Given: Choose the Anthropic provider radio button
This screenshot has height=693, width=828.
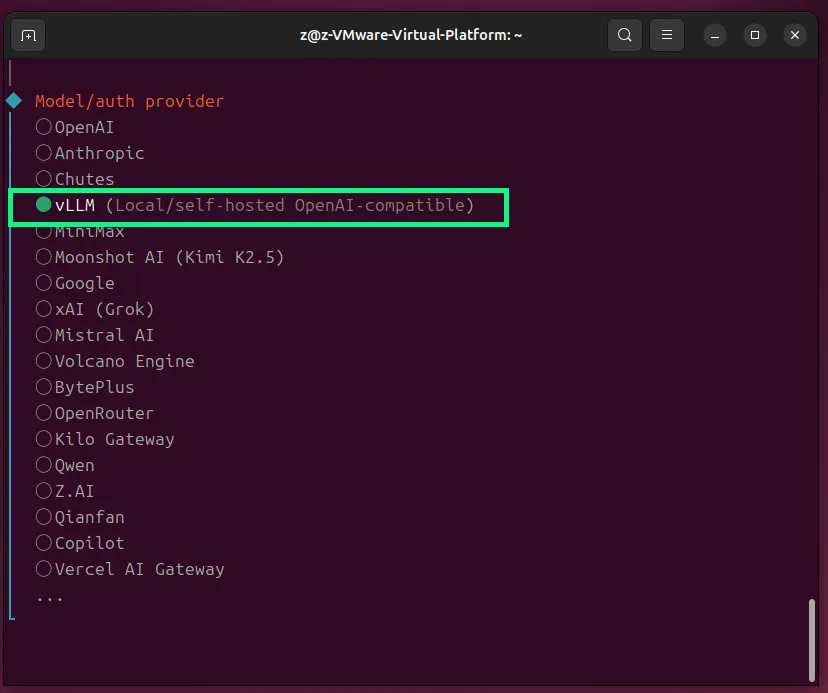Looking at the screenshot, I should pyautogui.click(x=44, y=153).
